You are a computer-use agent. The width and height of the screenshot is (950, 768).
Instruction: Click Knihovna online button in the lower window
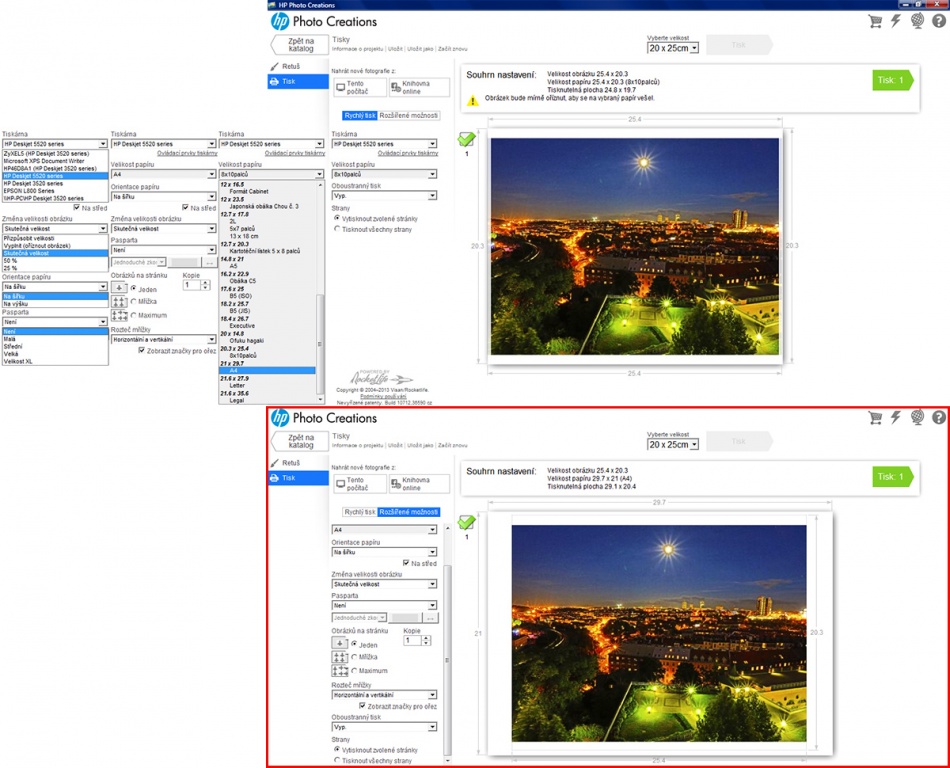[x=419, y=483]
